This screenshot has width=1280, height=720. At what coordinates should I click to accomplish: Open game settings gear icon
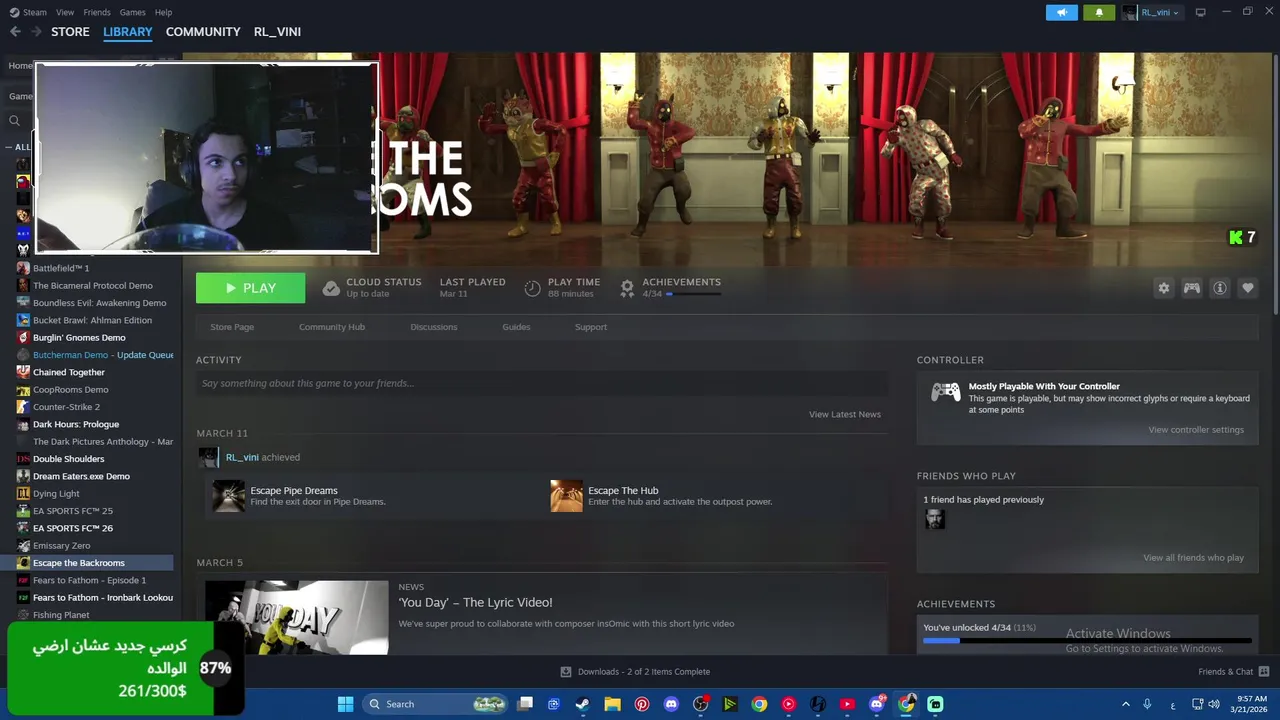(1164, 288)
